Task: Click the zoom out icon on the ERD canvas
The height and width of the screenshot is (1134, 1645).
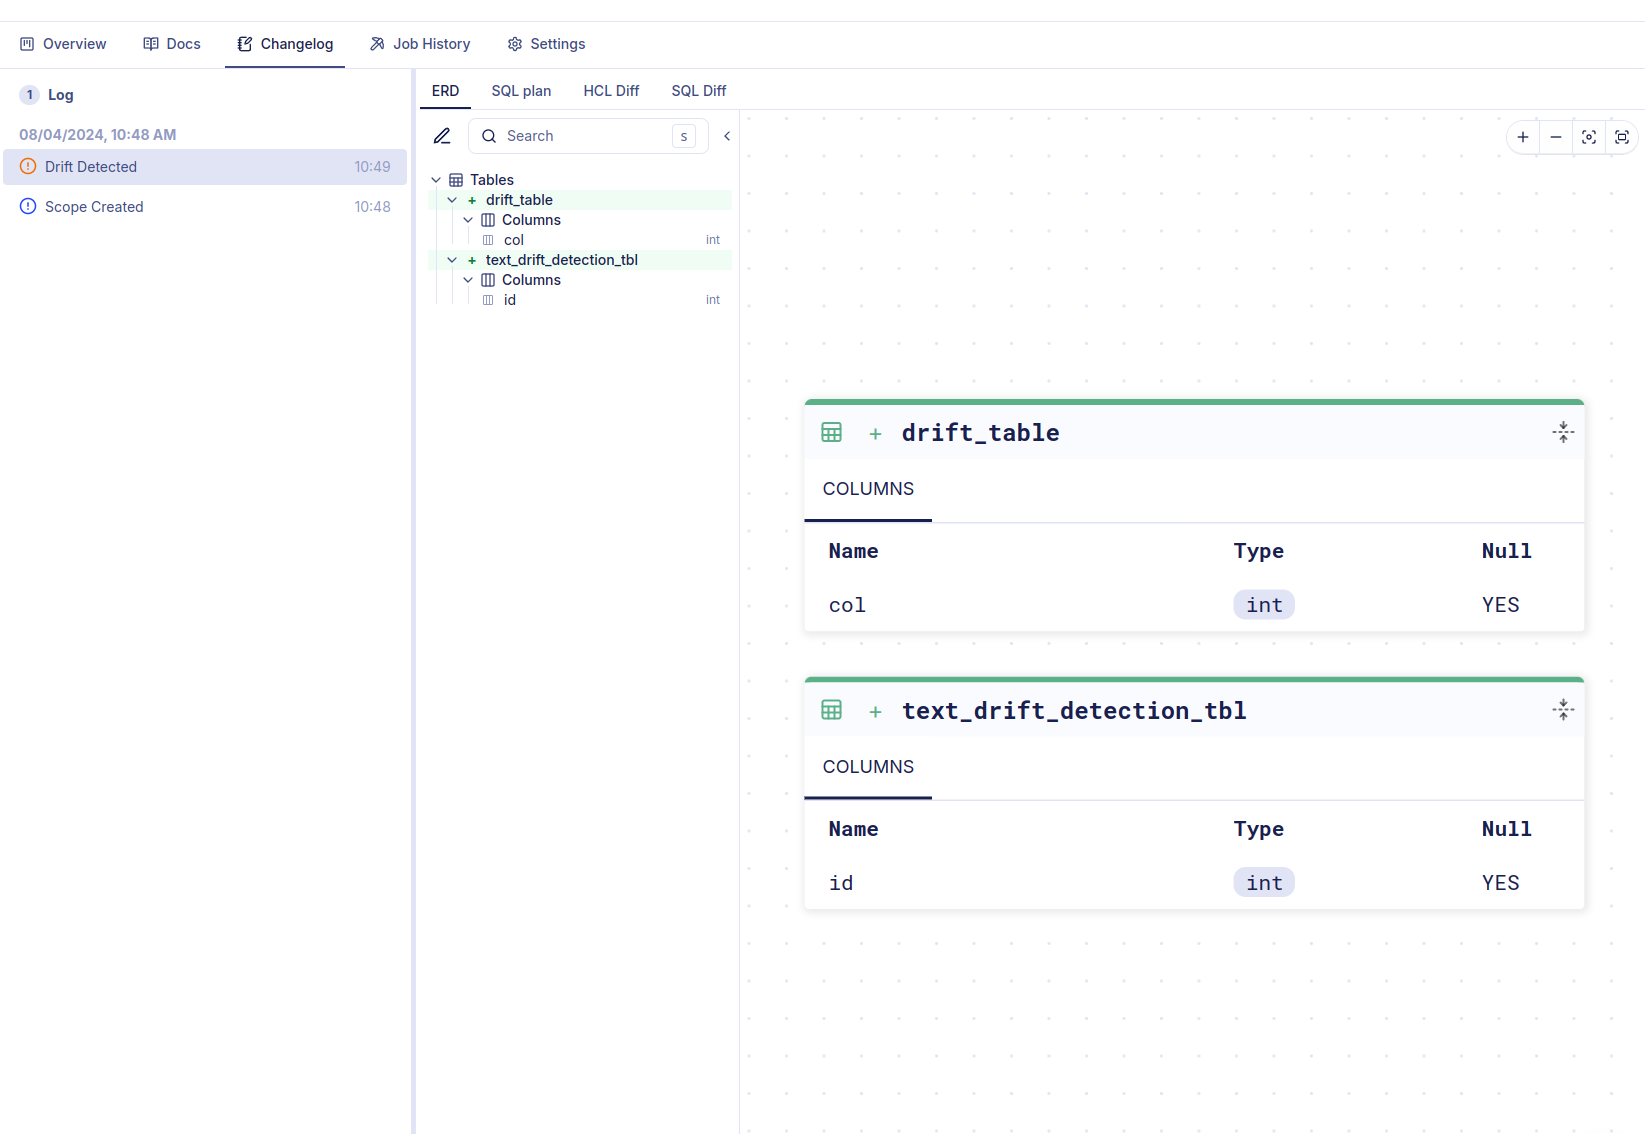Action: tap(1555, 137)
